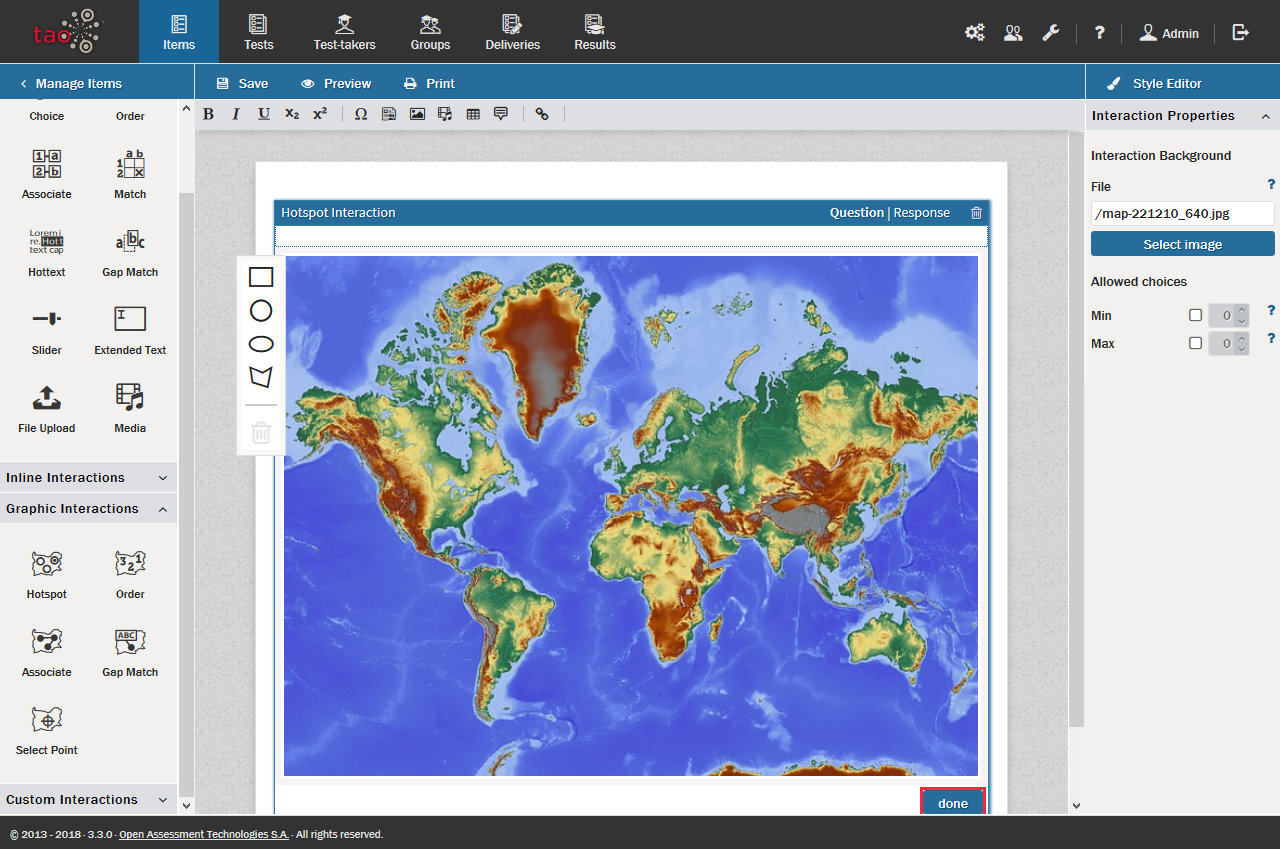Switch to the Response view
Screen dimensions: 1280x849
(x=921, y=213)
